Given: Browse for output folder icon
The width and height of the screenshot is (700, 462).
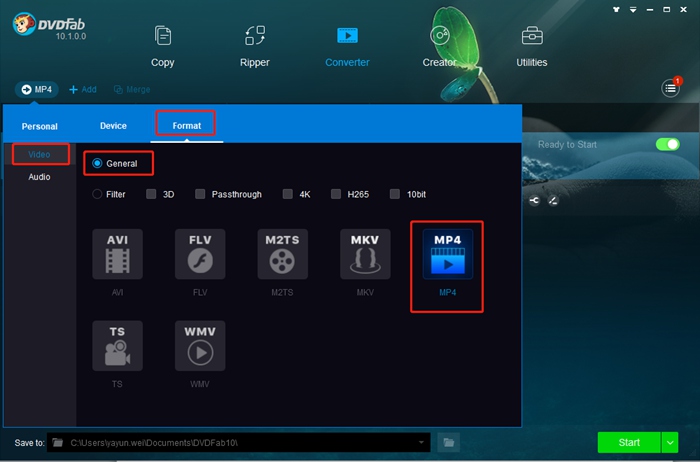Looking at the screenshot, I should 449,442.
